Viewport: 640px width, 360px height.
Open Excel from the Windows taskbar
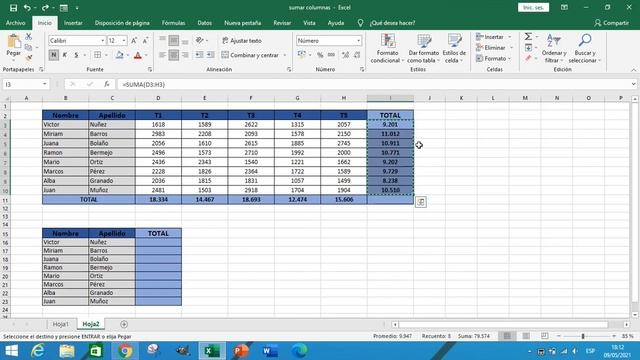click(x=212, y=351)
